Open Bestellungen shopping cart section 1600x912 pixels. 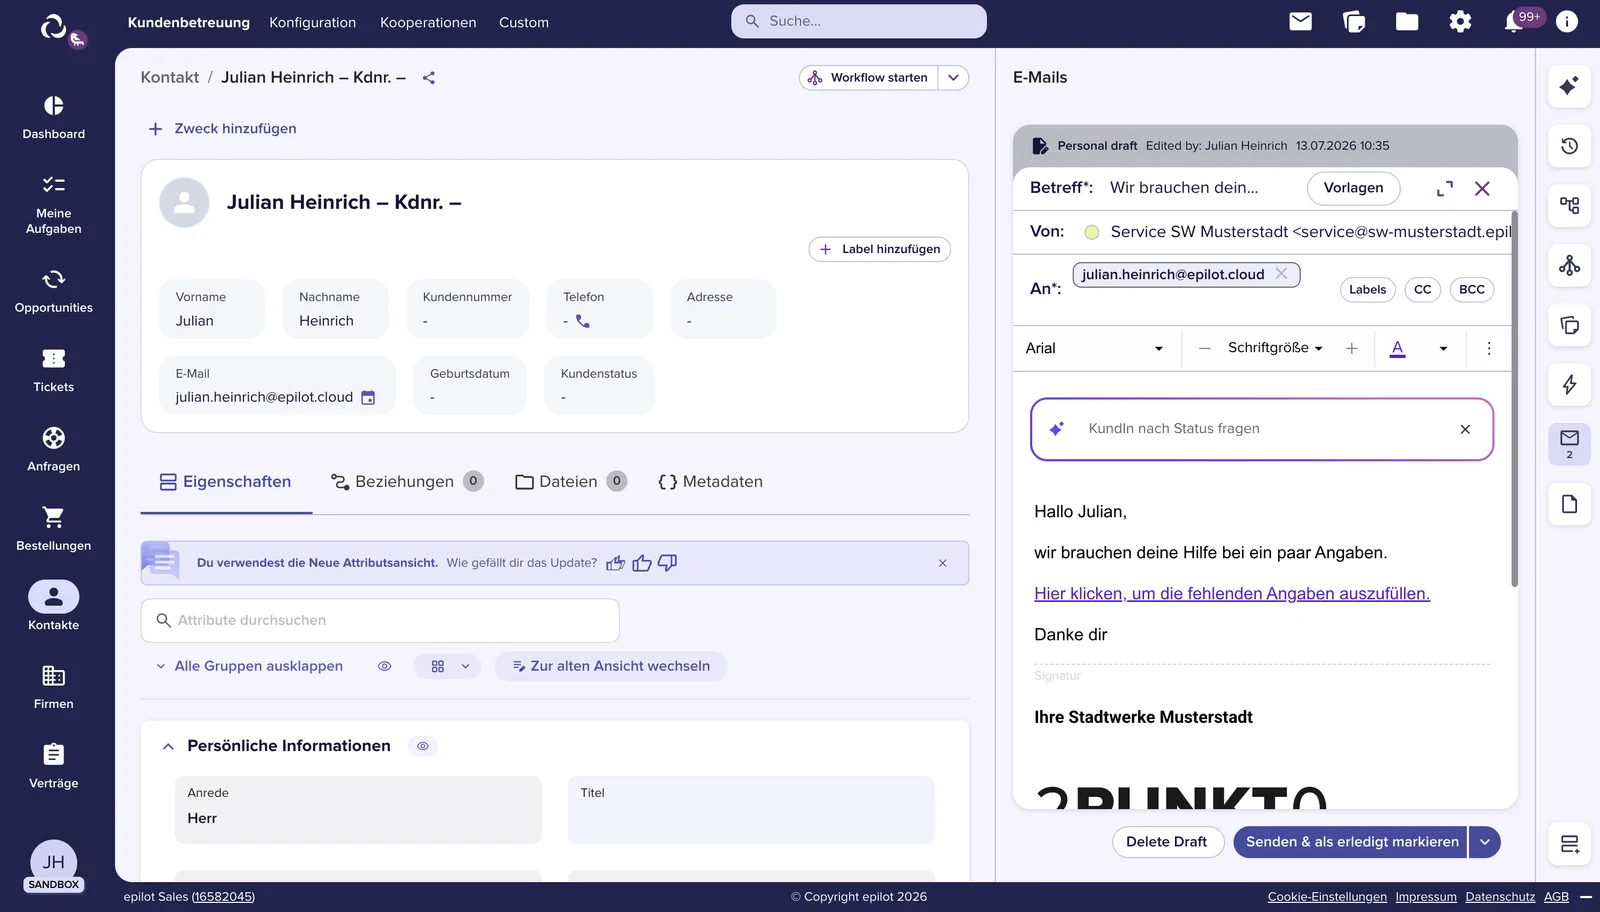pyautogui.click(x=54, y=529)
